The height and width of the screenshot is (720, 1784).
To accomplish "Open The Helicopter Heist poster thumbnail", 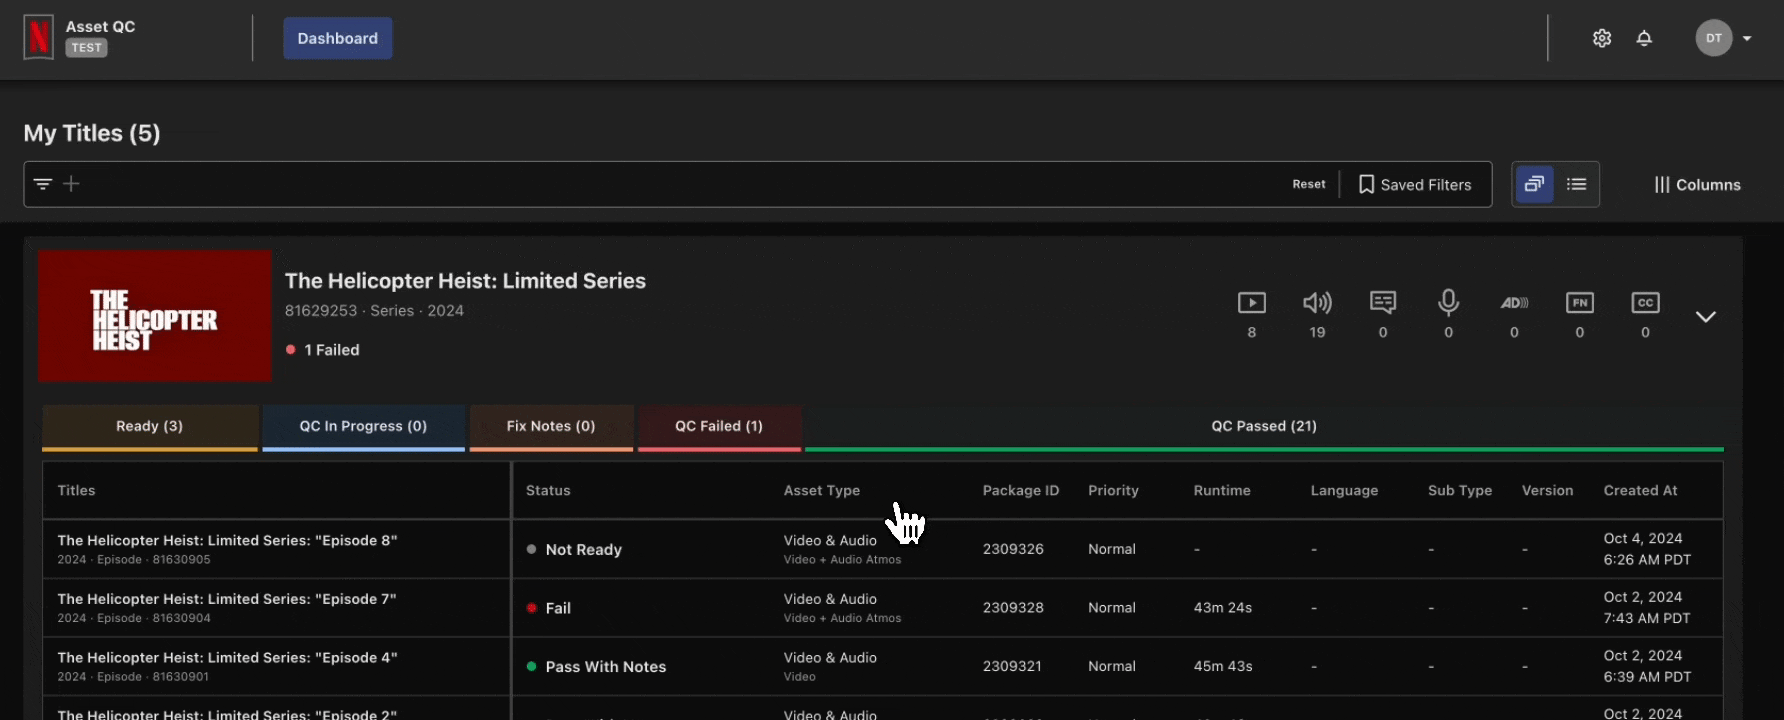I will point(155,316).
